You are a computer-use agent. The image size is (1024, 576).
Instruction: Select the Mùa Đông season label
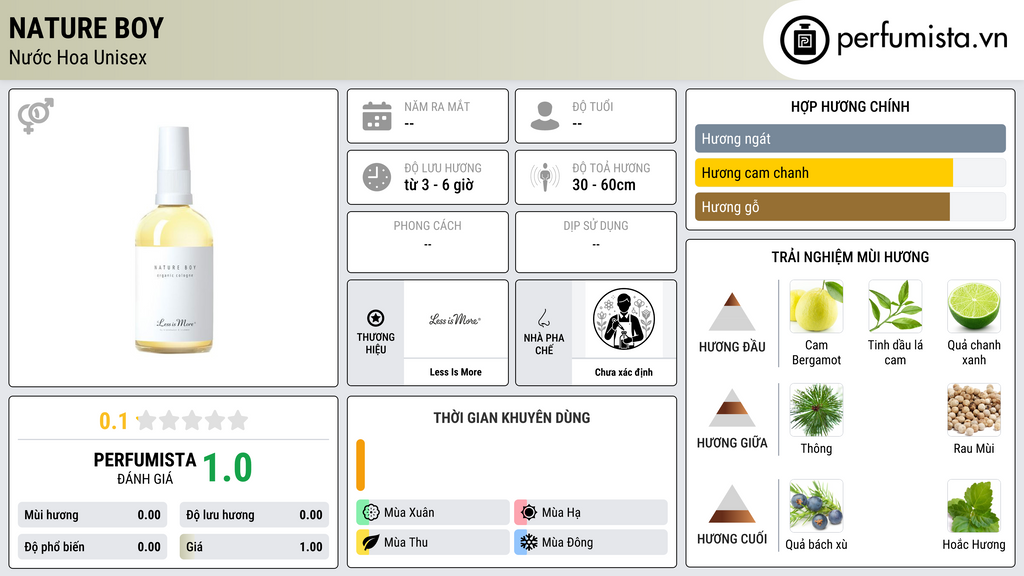(568, 542)
